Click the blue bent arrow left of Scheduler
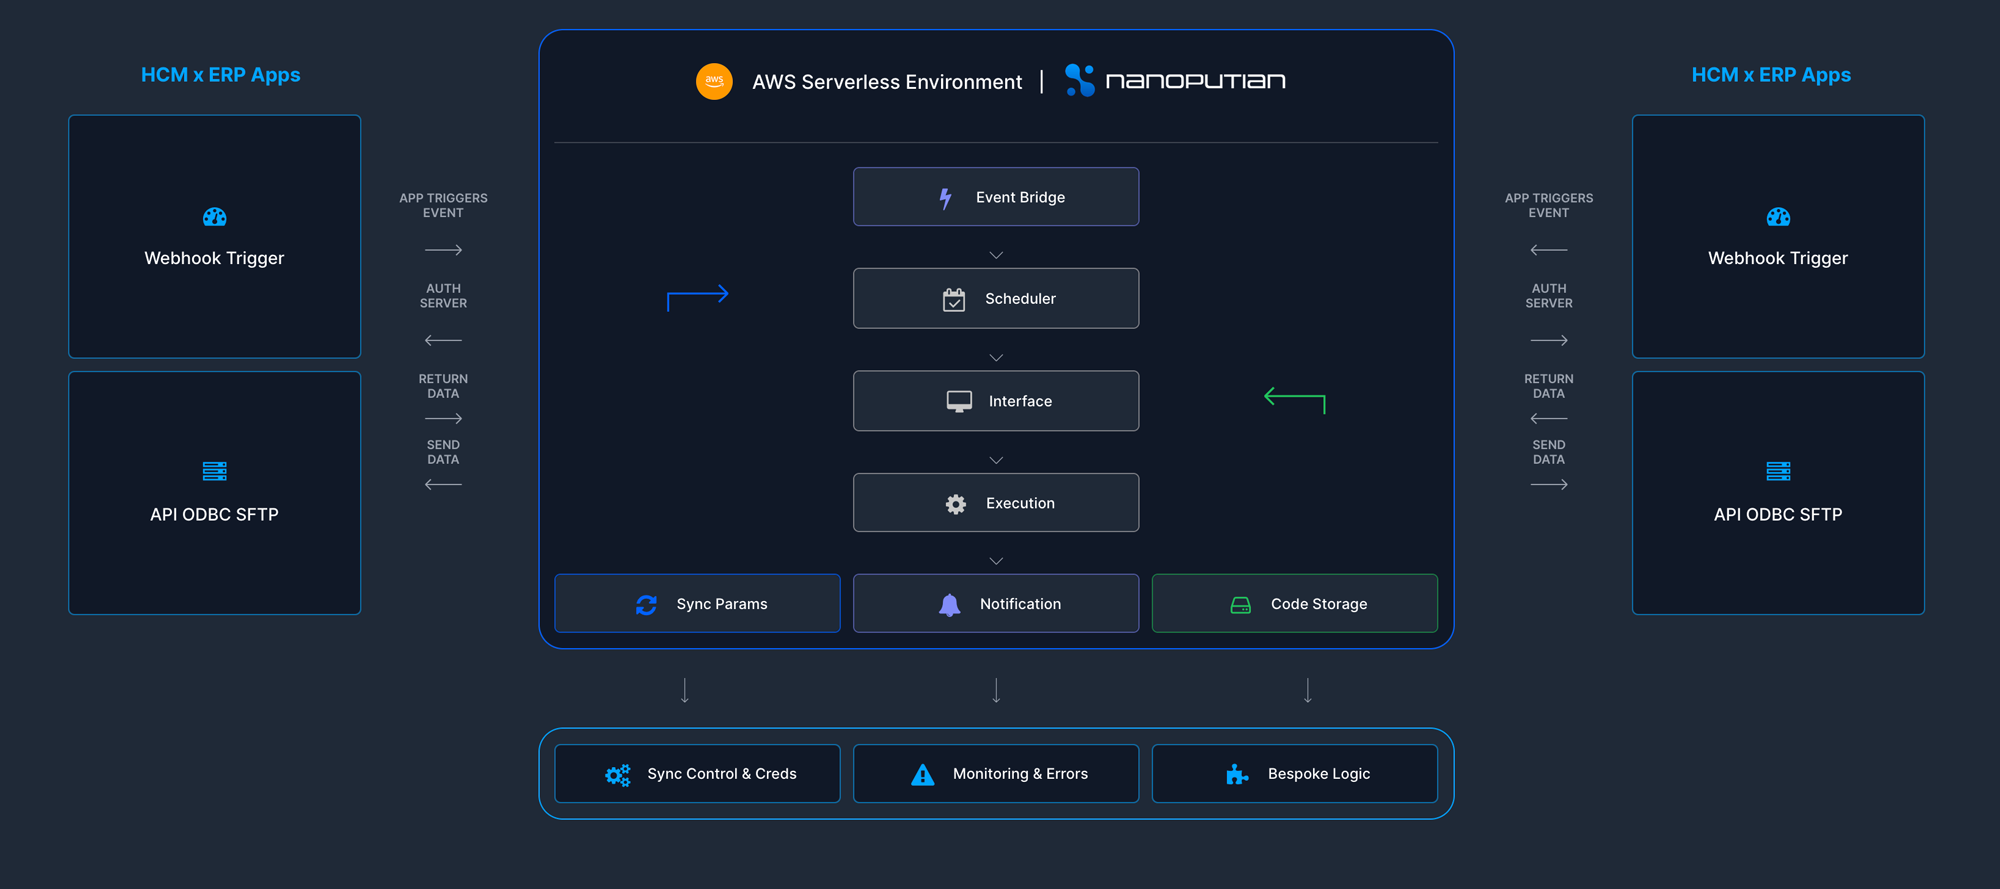The height and width of the screenshot is (889, 2000). pos(697,297)
